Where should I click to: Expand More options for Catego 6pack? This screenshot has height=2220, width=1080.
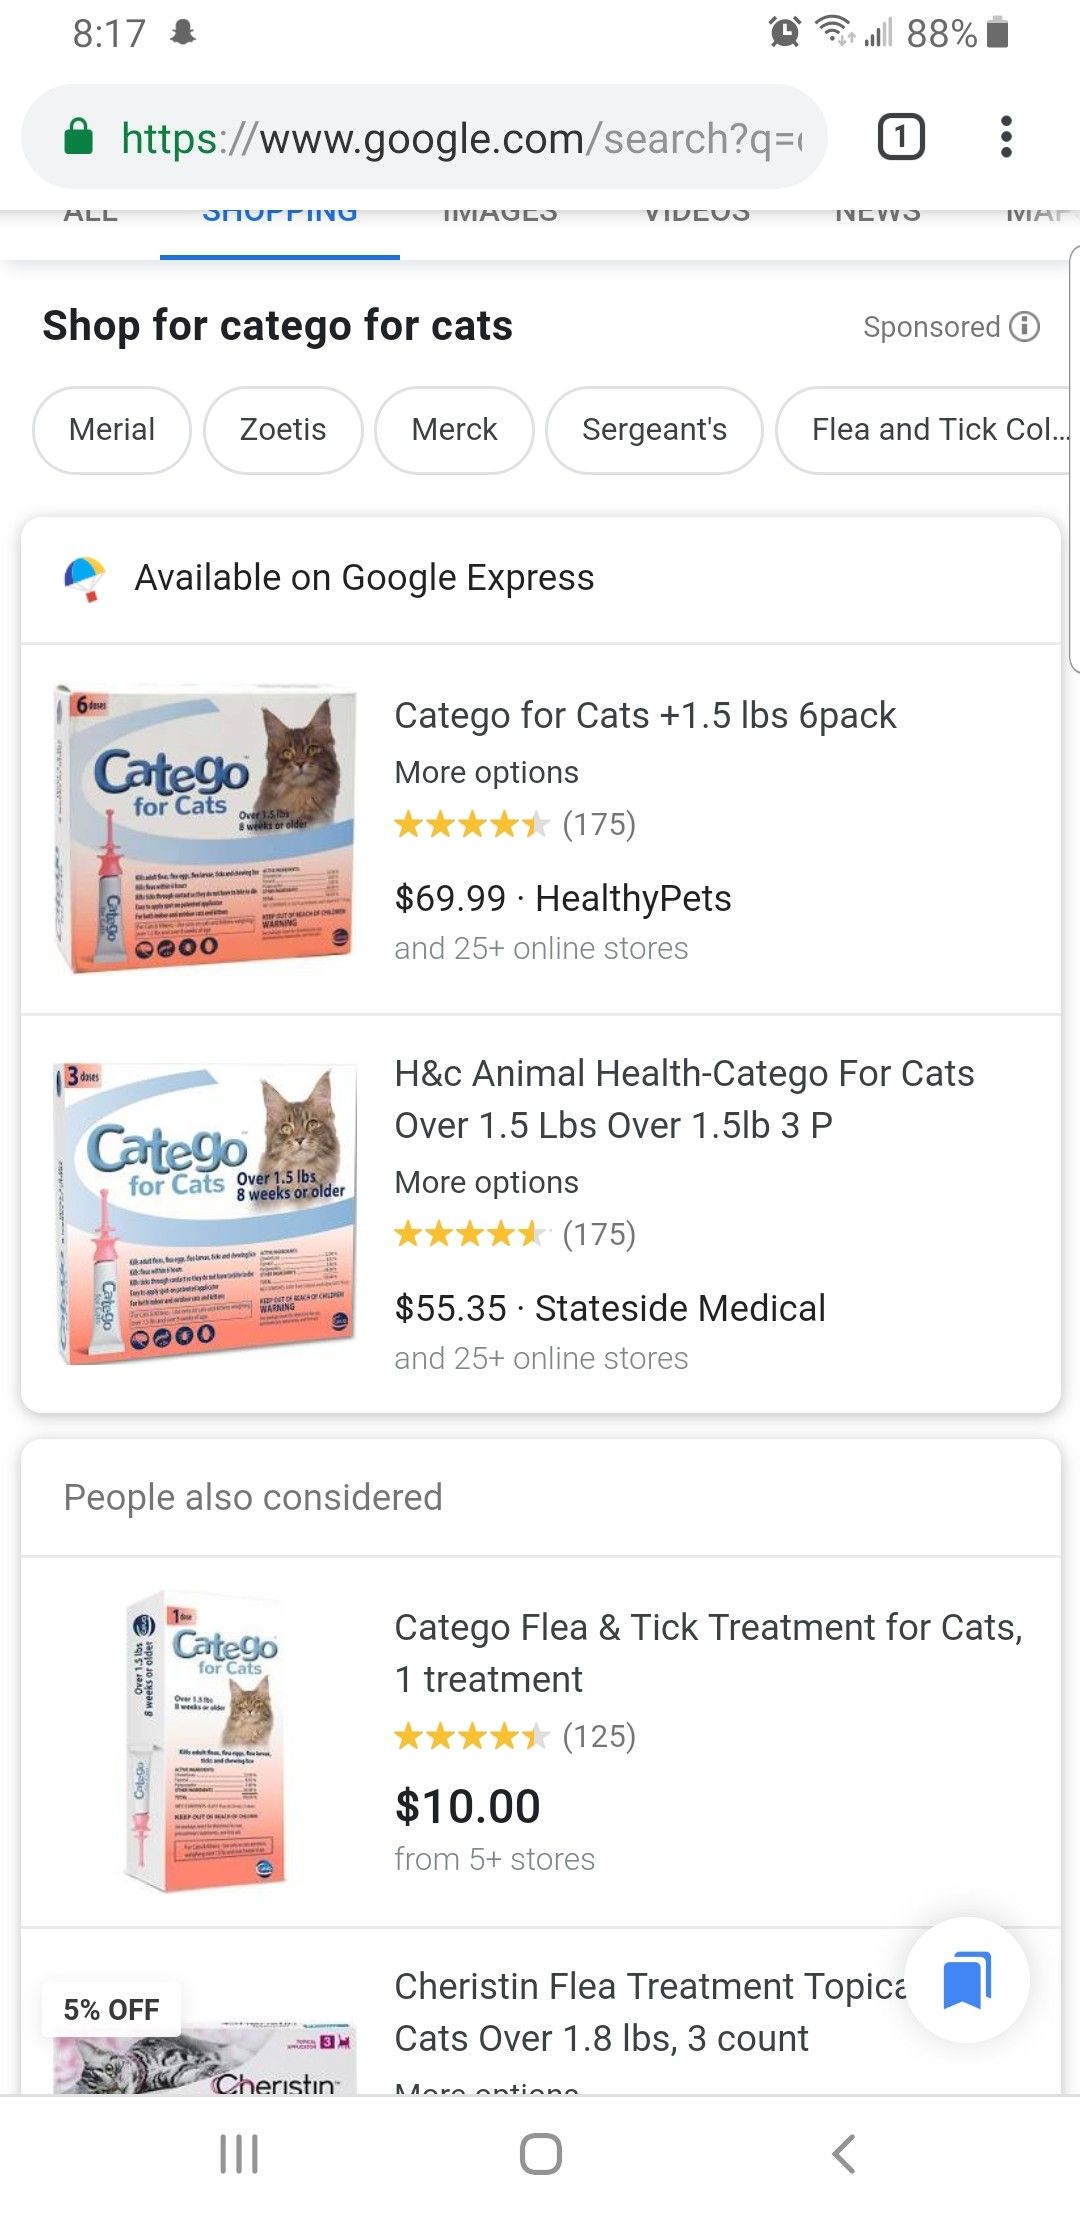coord(486,772)
